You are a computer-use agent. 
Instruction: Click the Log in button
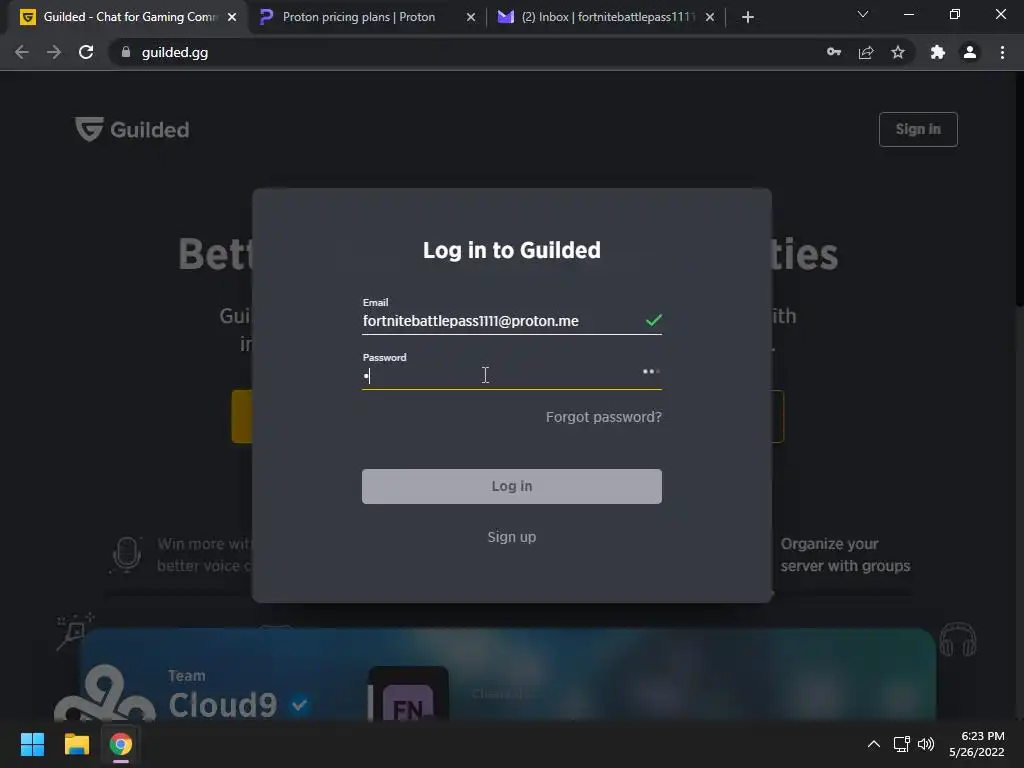pyautogui.click(x=512, y=487)
